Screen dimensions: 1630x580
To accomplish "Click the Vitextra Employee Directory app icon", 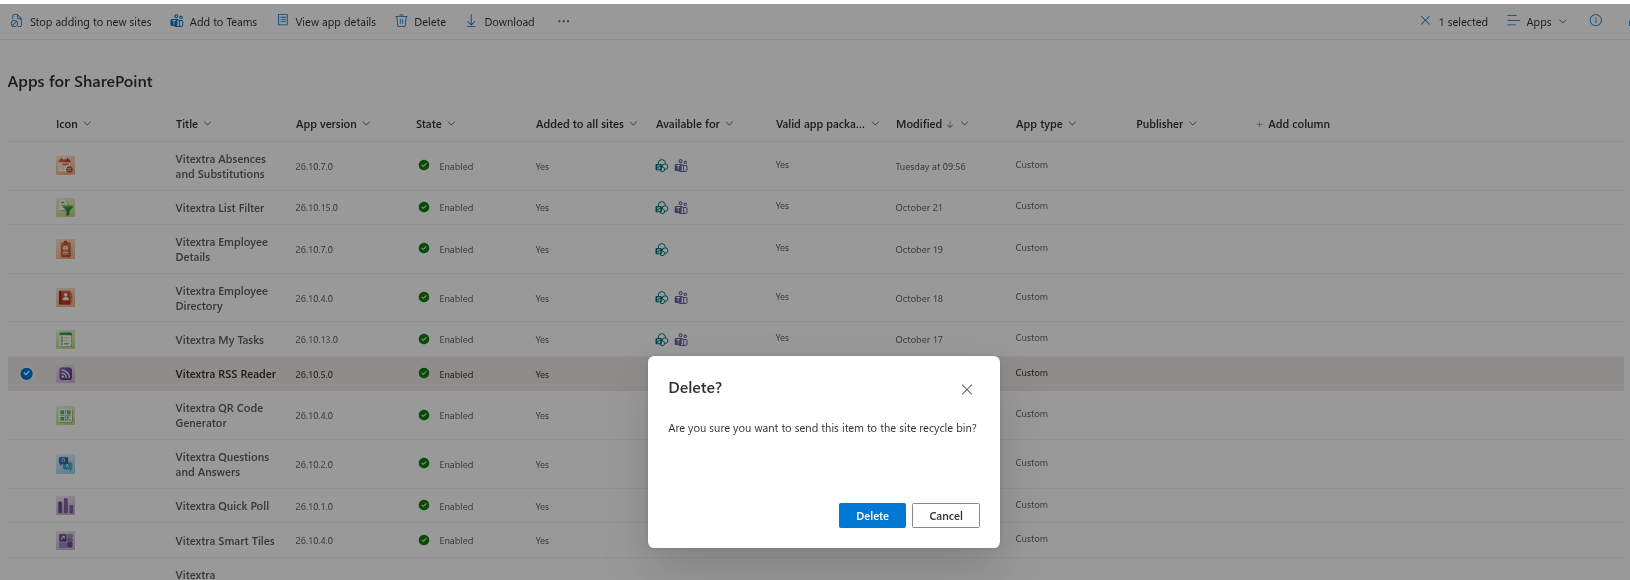I will click(x=66, y=298).
